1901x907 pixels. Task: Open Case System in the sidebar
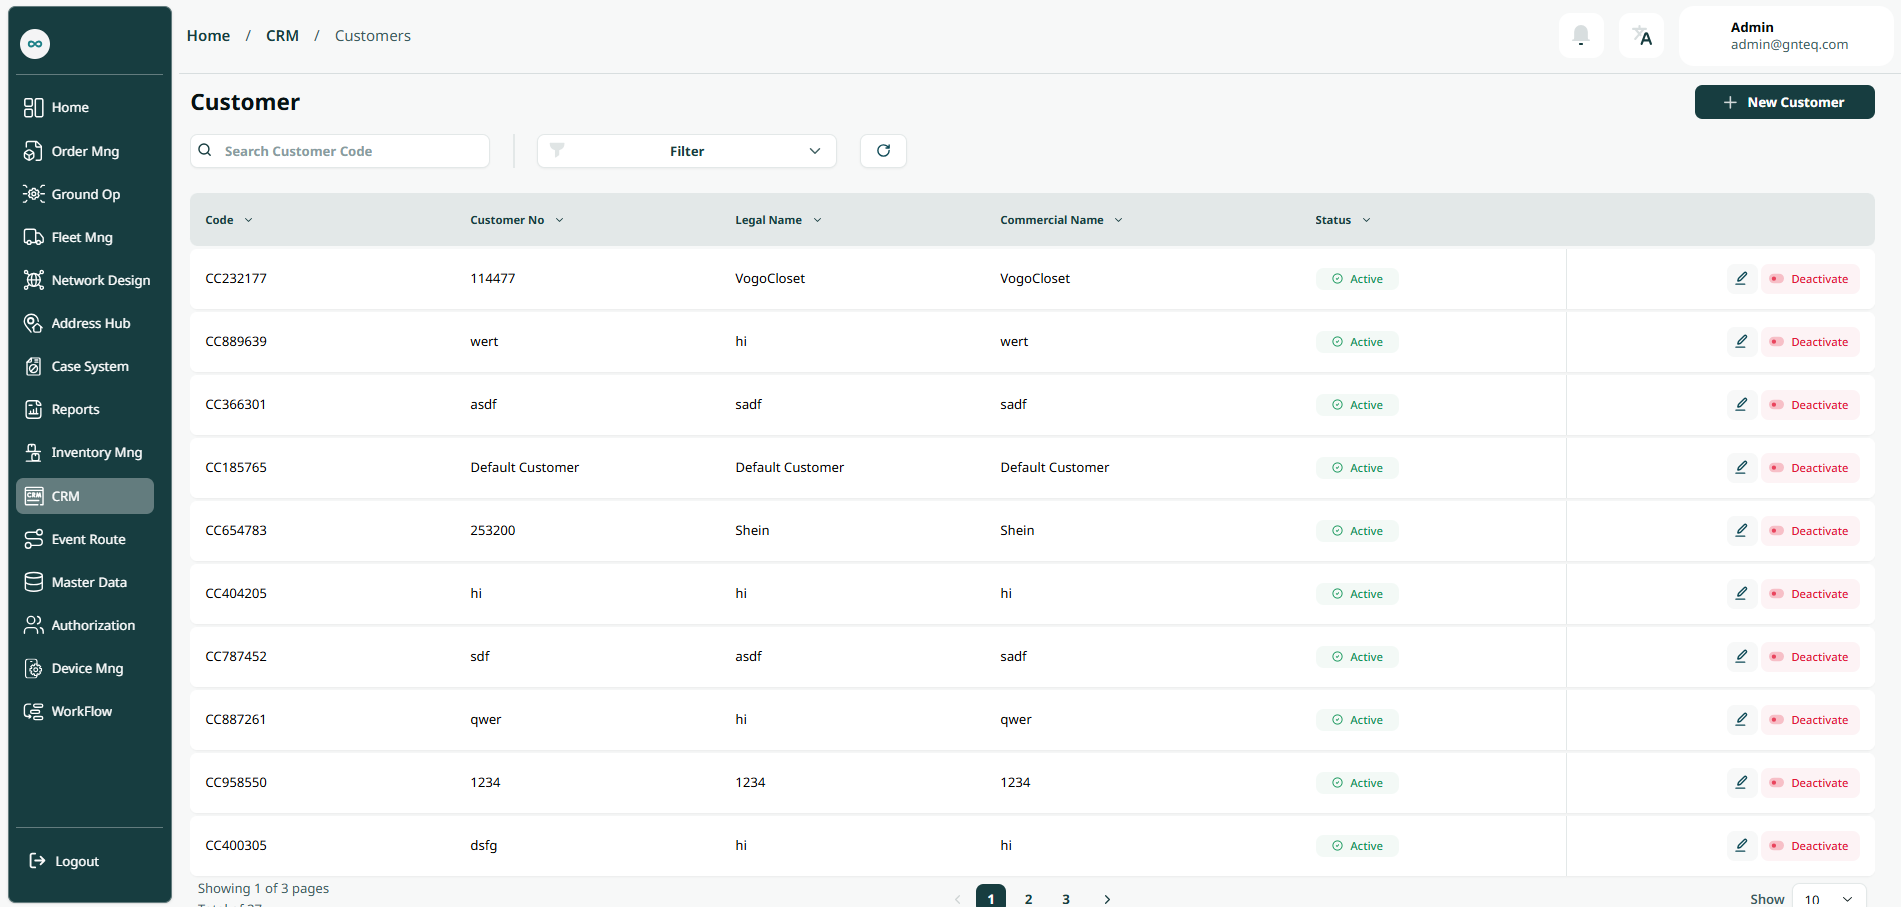pyautogui.click(x=85, y=366)
